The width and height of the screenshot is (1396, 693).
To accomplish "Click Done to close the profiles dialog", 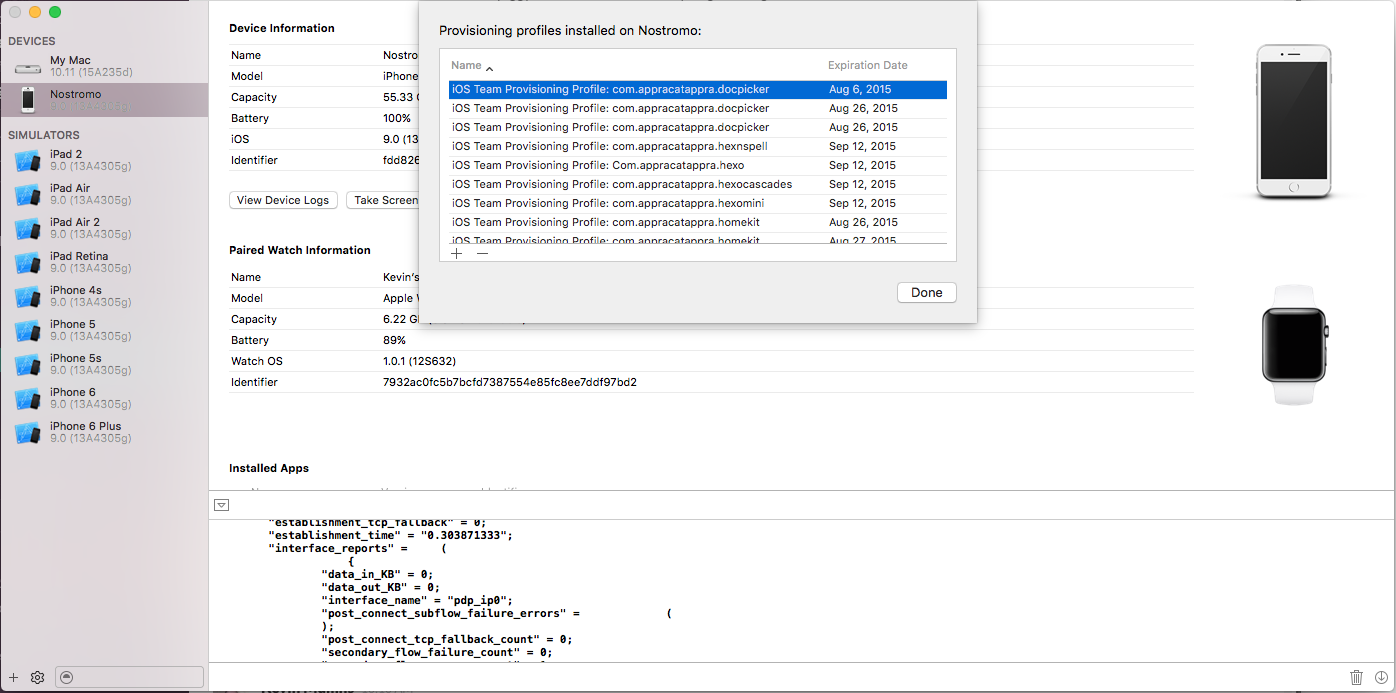I will (x=926, y=292).
